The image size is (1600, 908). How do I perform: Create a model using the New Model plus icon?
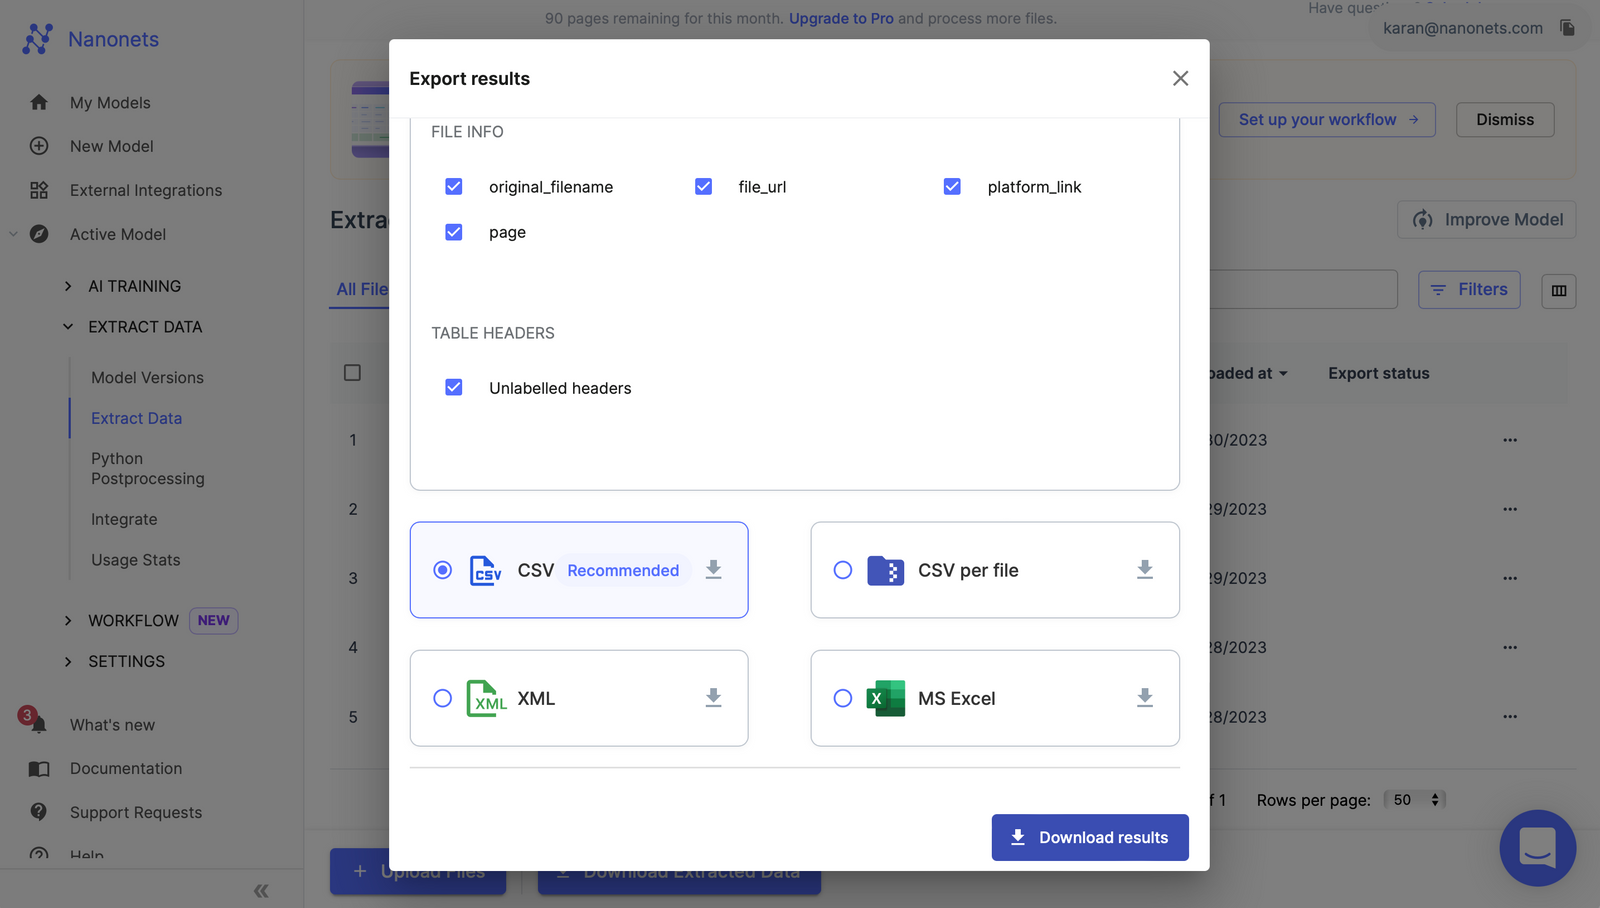38,146
